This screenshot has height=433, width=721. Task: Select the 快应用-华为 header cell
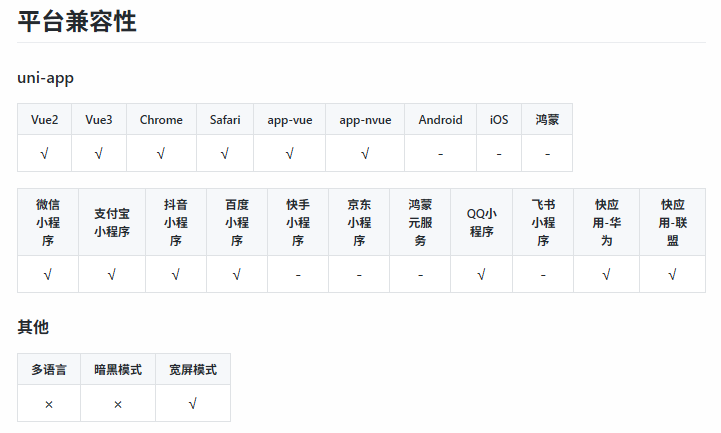[x=607, y=222]
